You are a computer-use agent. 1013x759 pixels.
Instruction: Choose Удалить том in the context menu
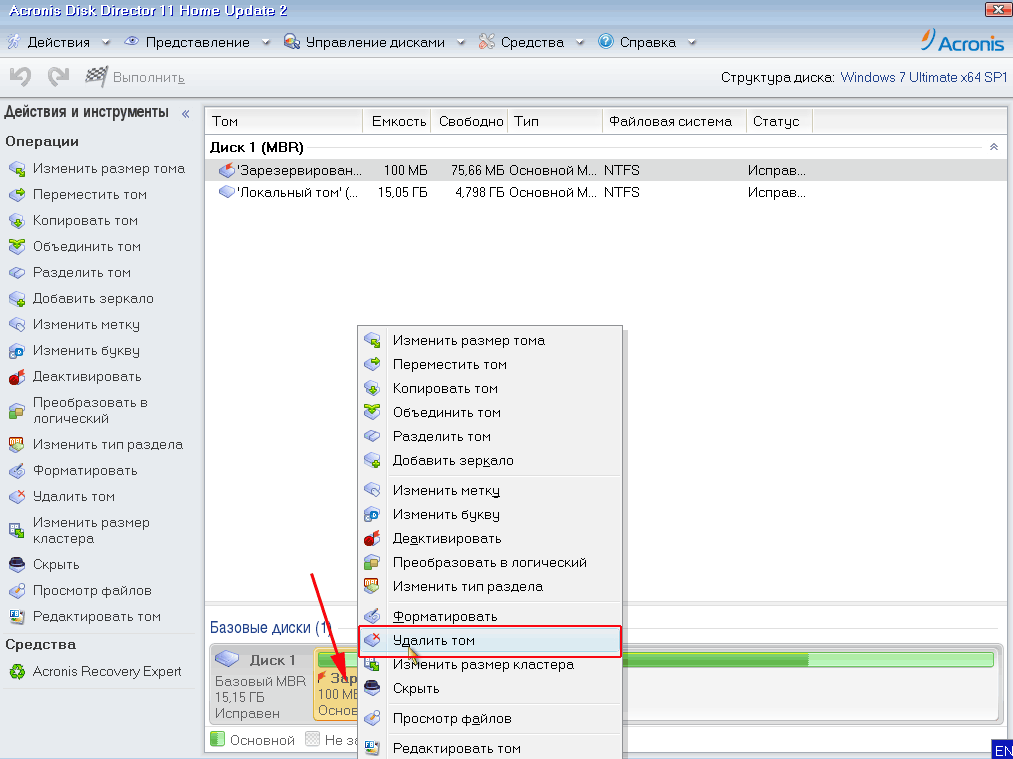[490, 641]
